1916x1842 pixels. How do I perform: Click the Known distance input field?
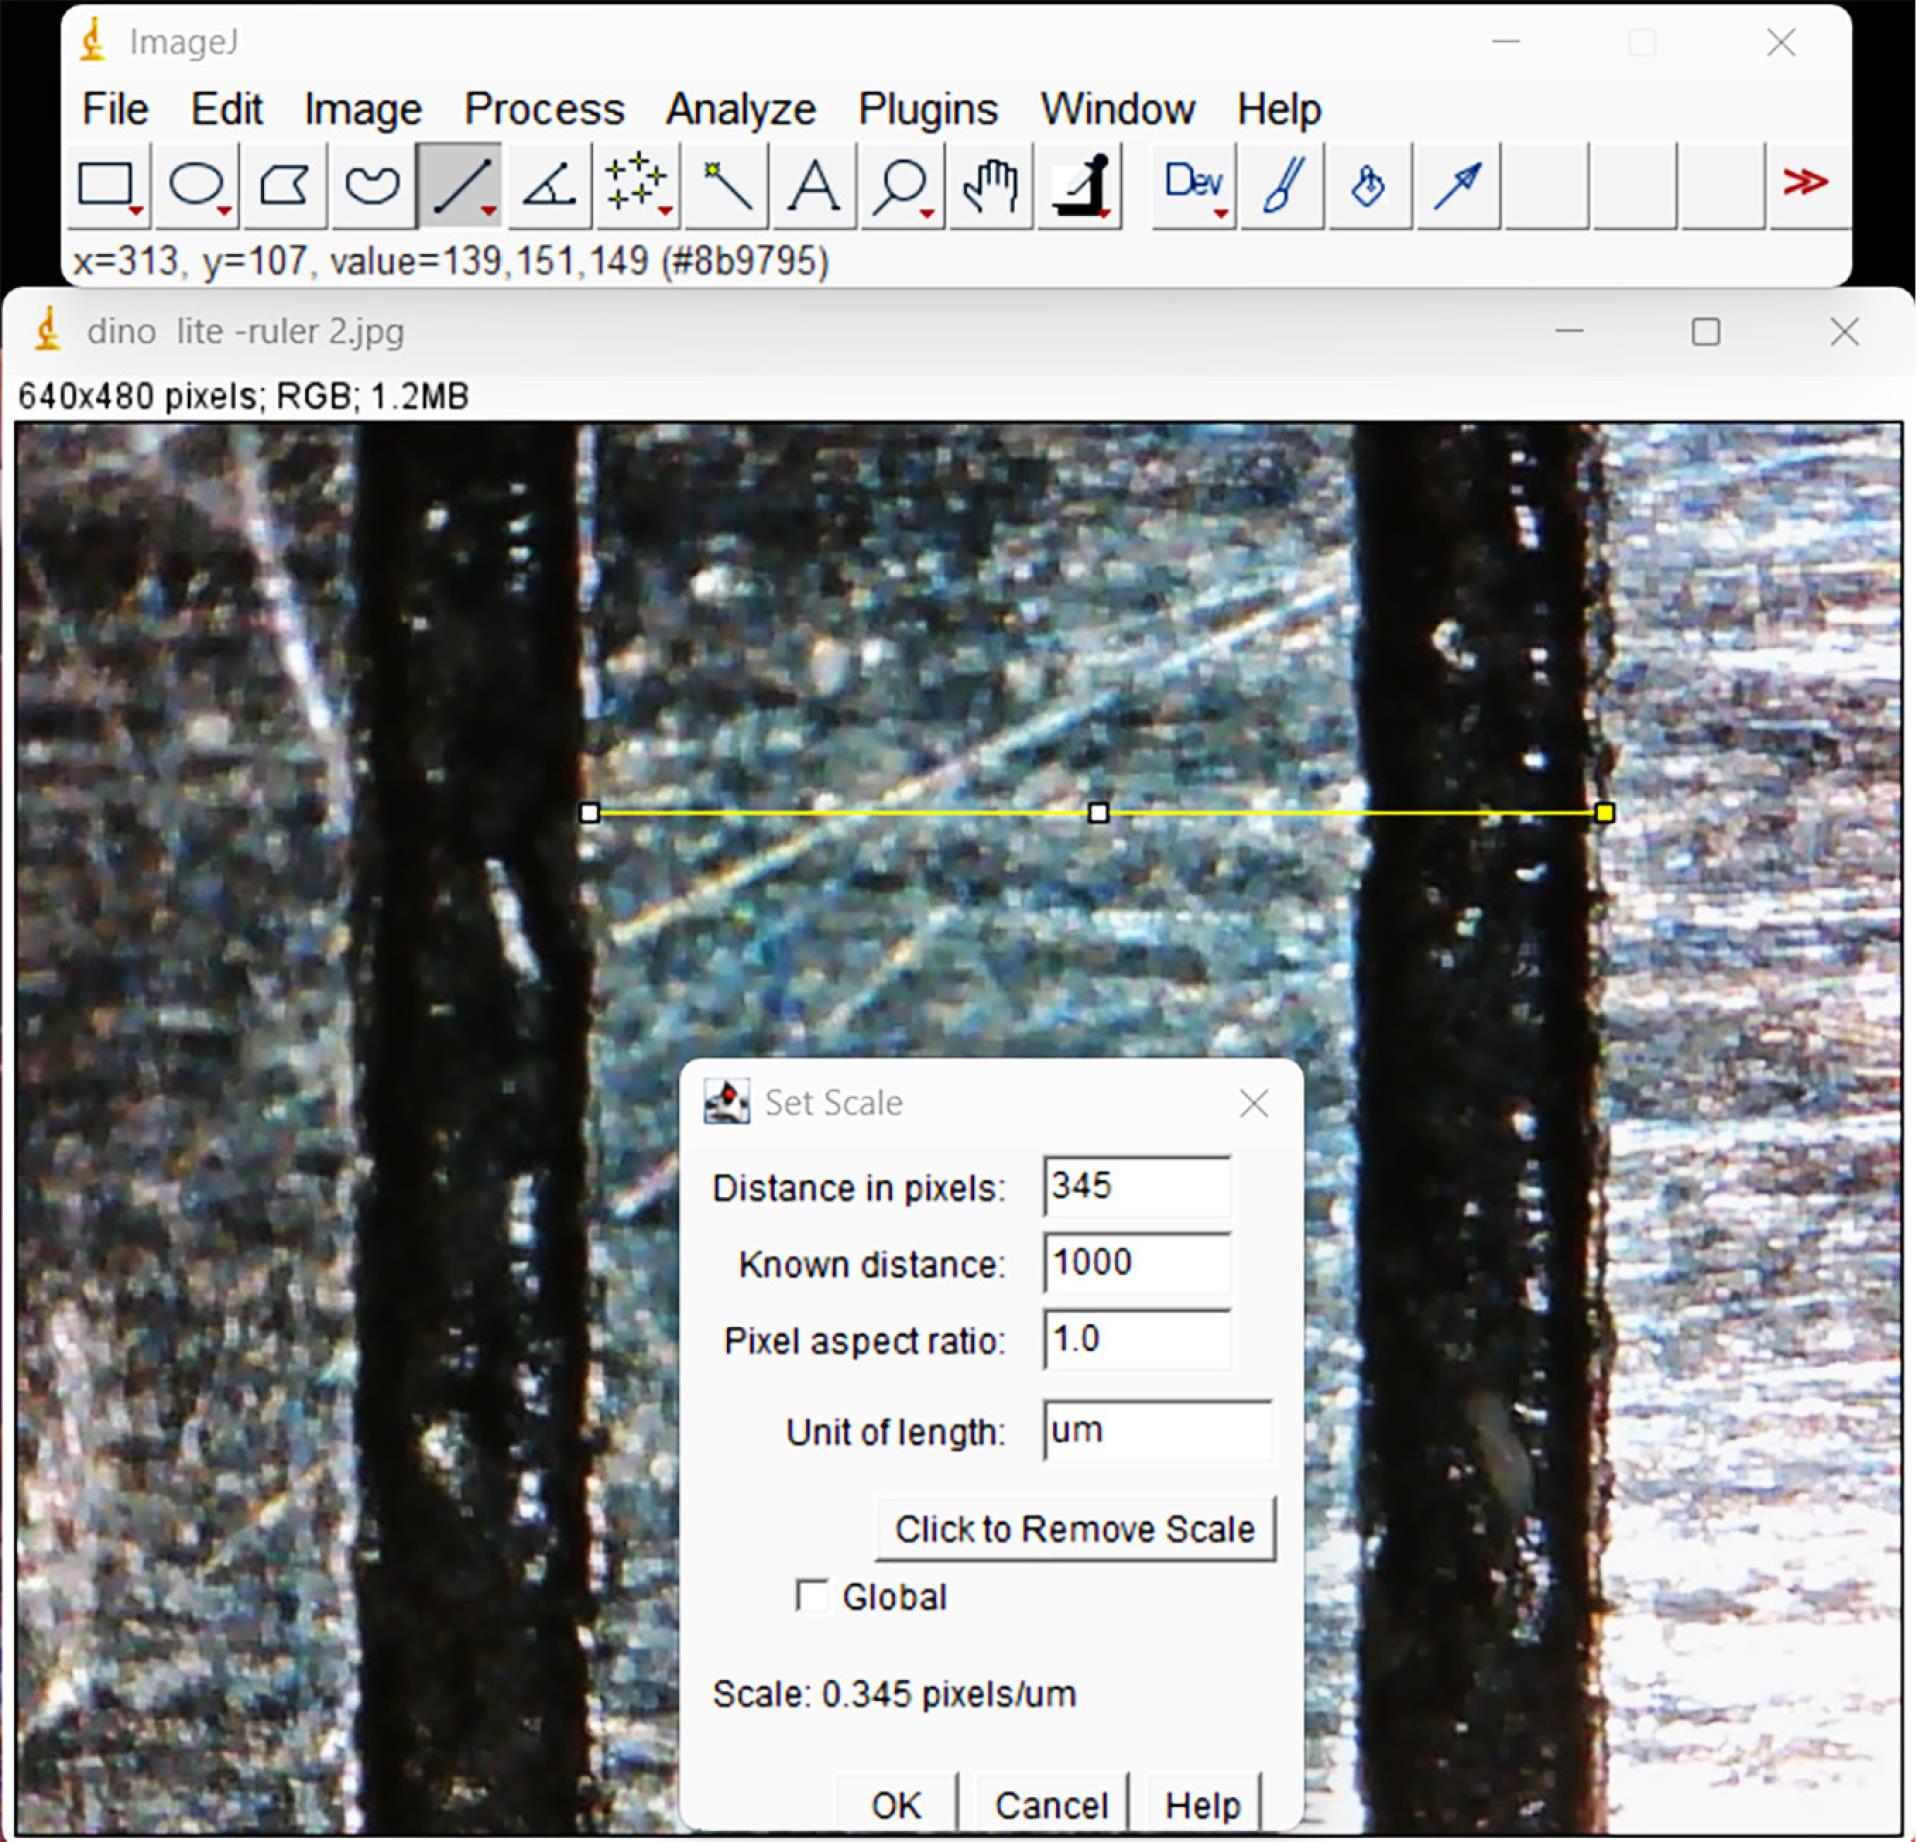[1136, 1263]
